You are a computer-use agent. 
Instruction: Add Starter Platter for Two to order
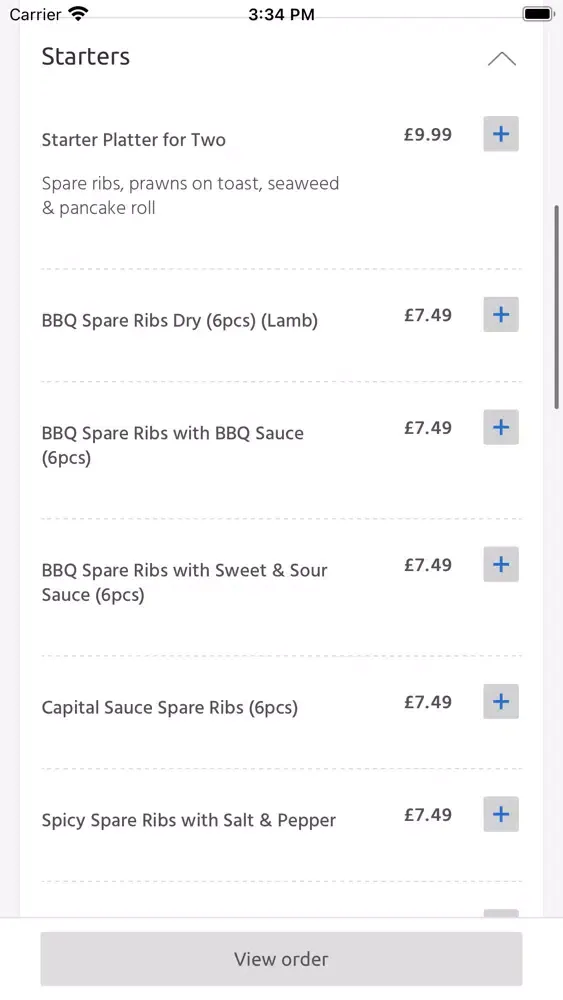[501, 134]
